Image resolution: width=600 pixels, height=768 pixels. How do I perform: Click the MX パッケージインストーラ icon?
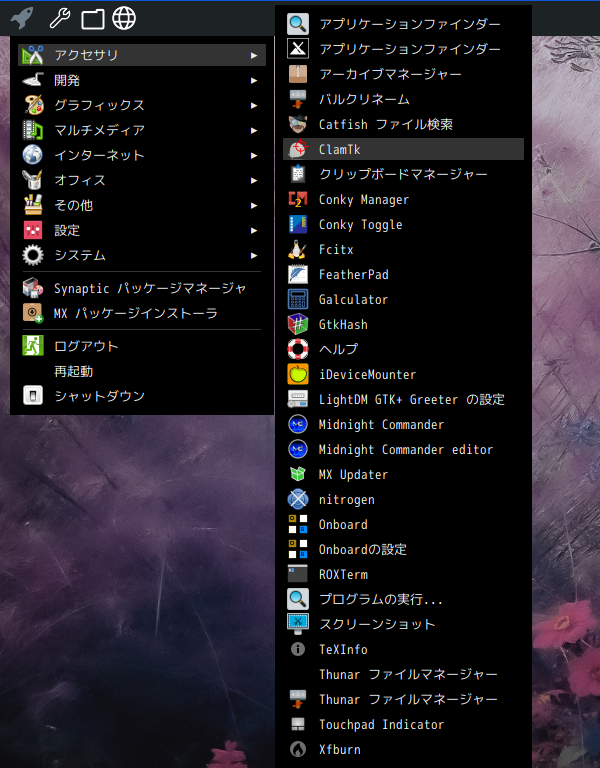click(x=33, y=313)
